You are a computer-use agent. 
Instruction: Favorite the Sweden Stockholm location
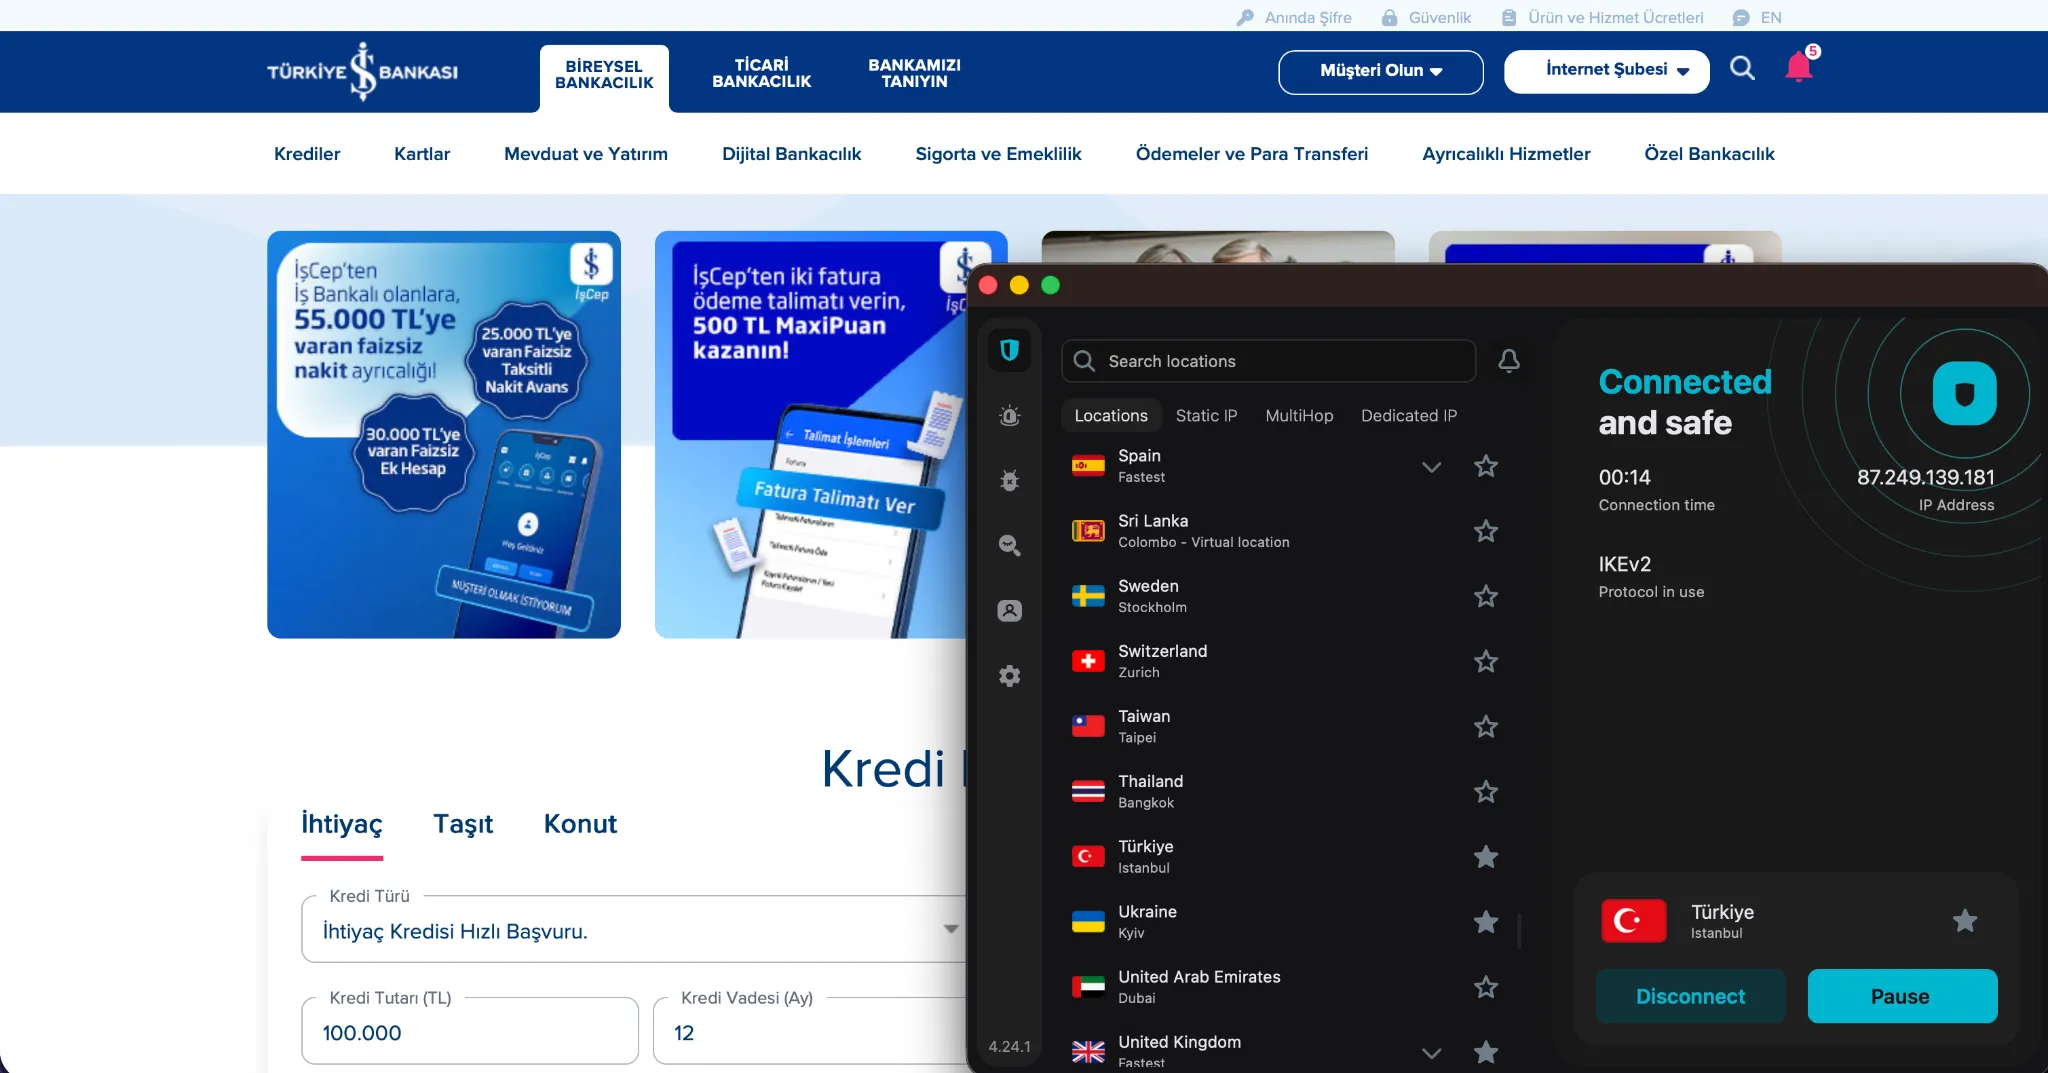click(1485, 596)
